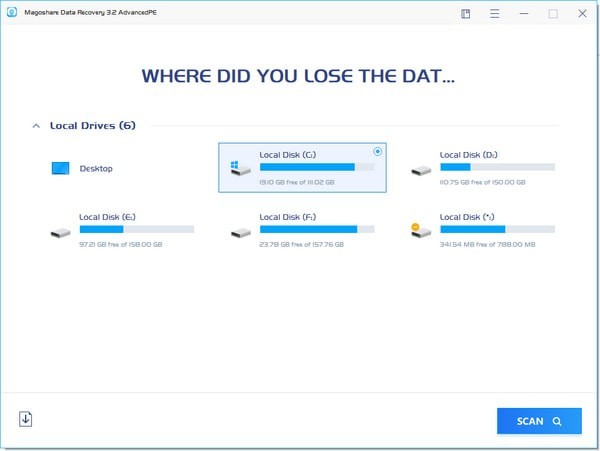Toggle the radio button on Local Disk (C:)

(x=377, y=151)
